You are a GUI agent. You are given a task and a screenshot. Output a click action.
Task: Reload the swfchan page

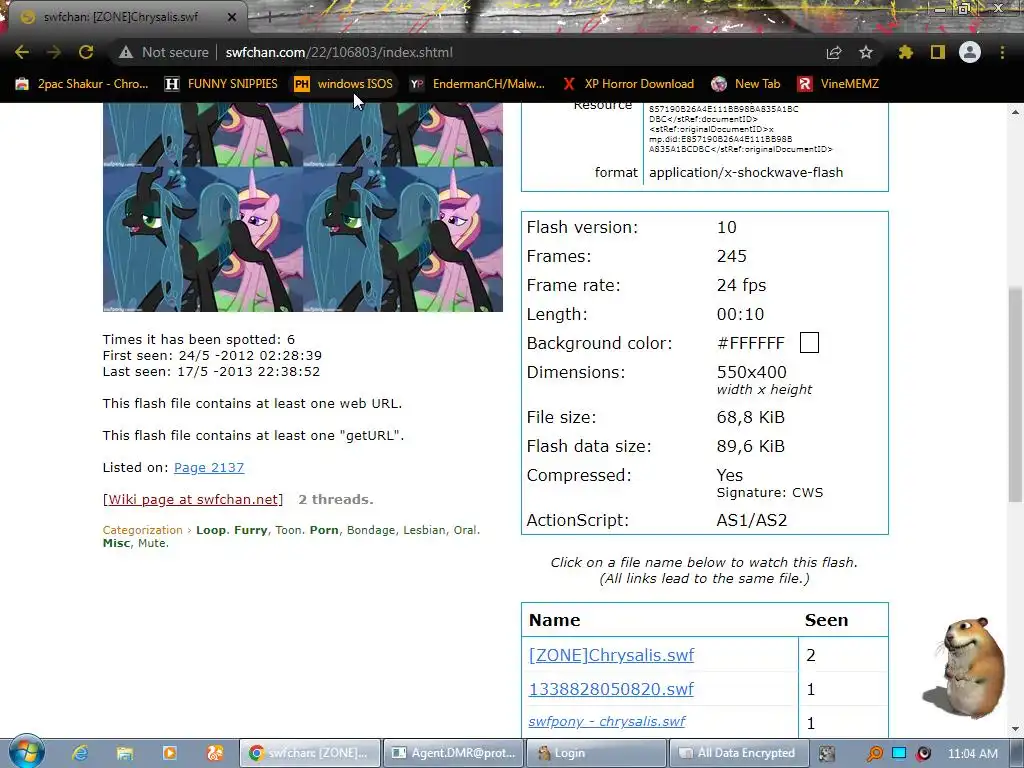[86, 52]
